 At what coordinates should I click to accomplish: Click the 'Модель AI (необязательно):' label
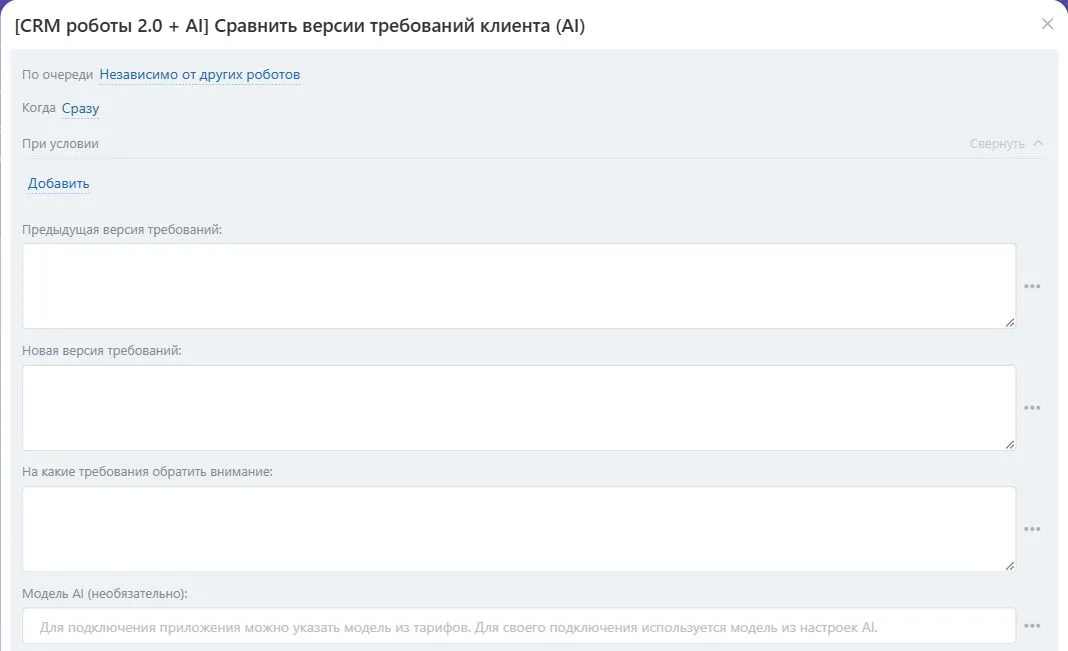pos(105,593)
